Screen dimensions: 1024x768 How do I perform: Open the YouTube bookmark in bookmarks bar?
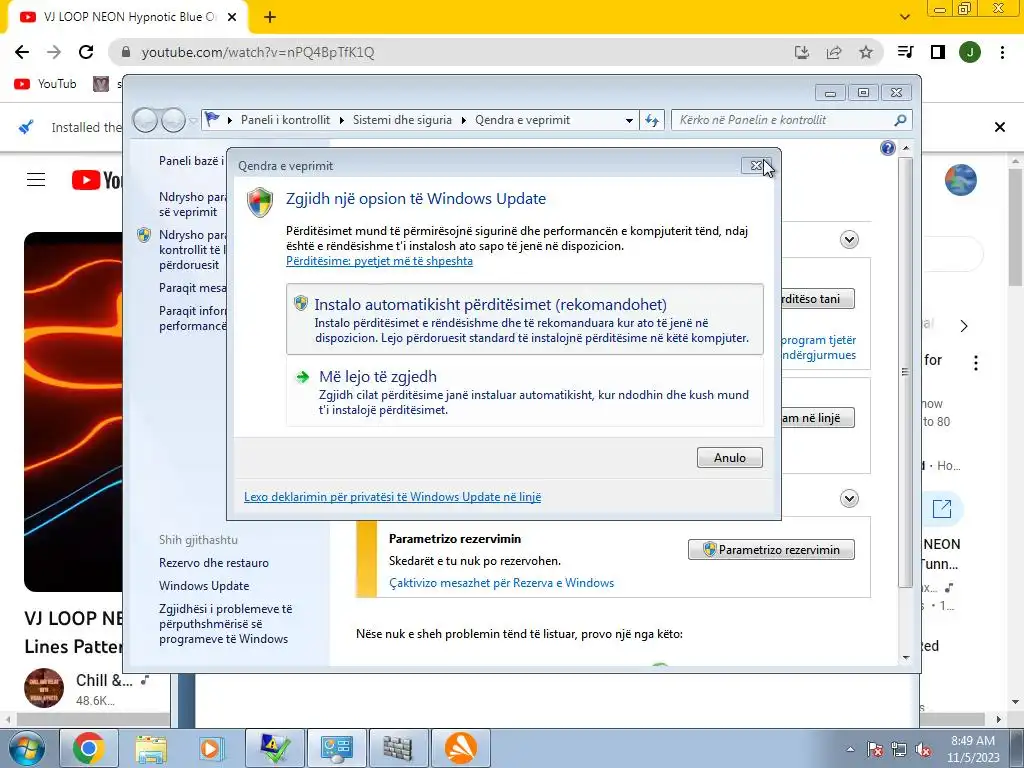(x=46, y=84)
